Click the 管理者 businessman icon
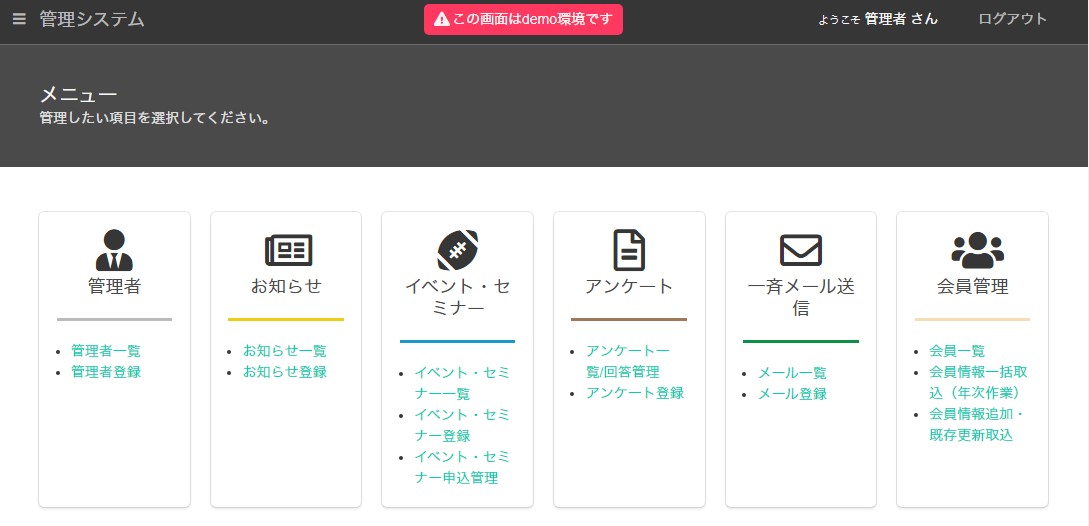Screen dimensions: 1089x526 tap(114, 250)
